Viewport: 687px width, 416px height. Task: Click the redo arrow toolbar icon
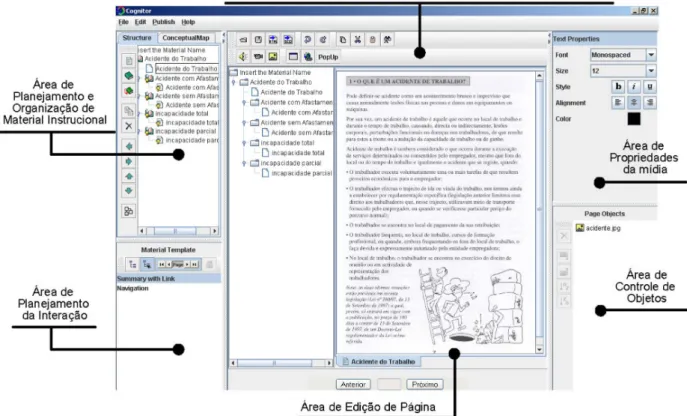[323, 40]
